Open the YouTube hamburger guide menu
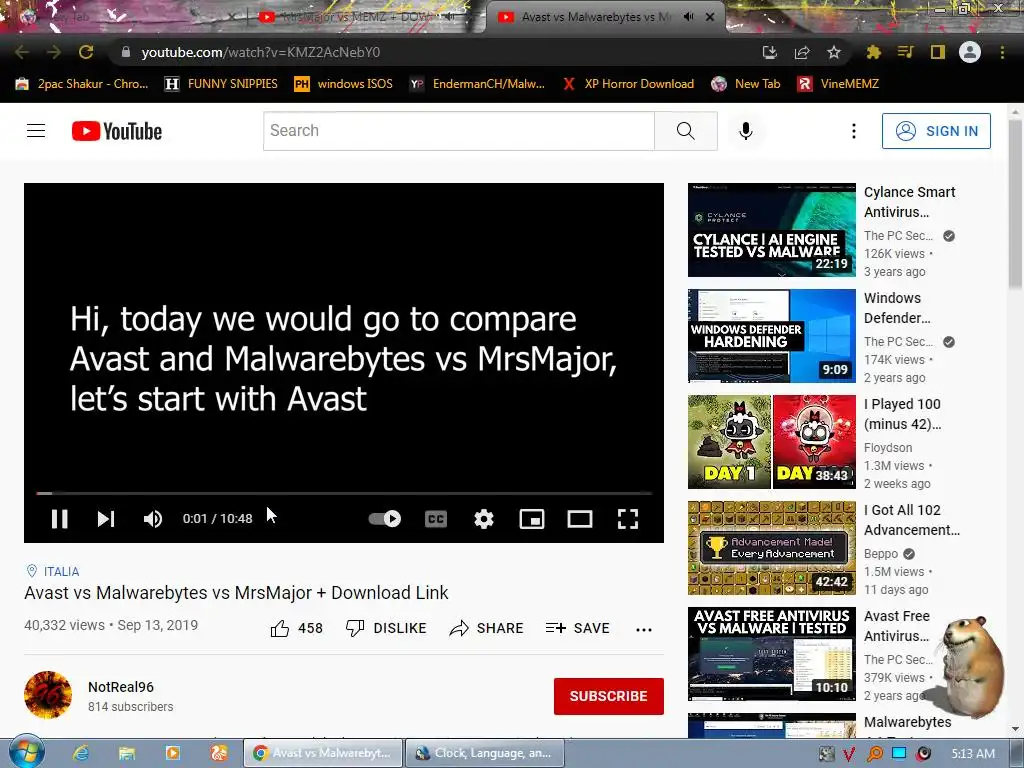The width and height of the screenshot is (1024, 768). [36, 131]
